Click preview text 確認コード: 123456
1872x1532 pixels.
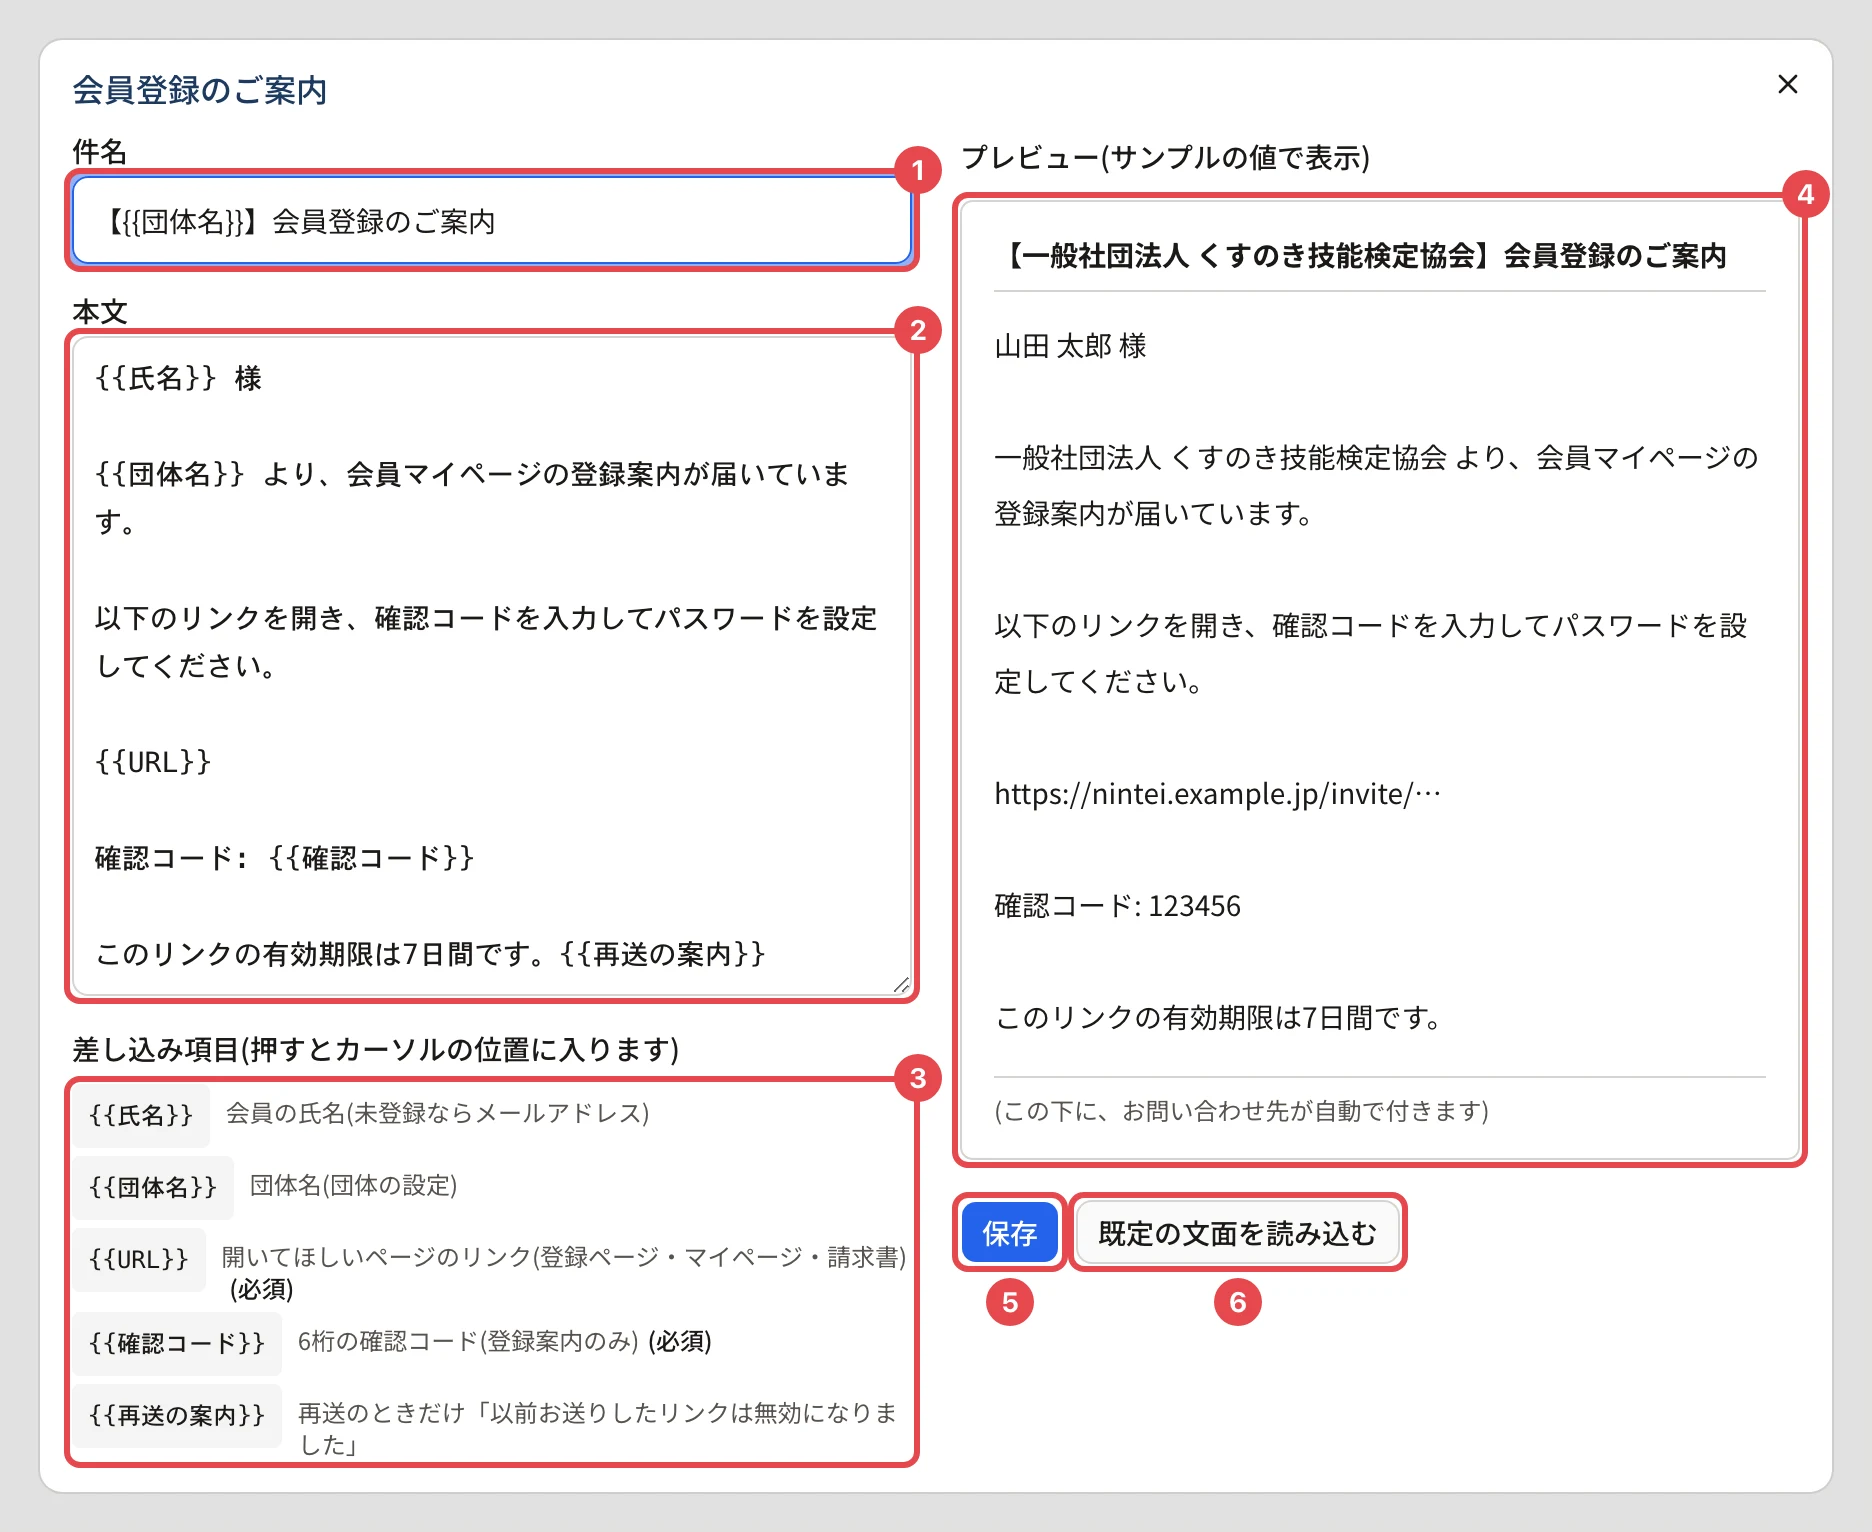click(1117, 906)
